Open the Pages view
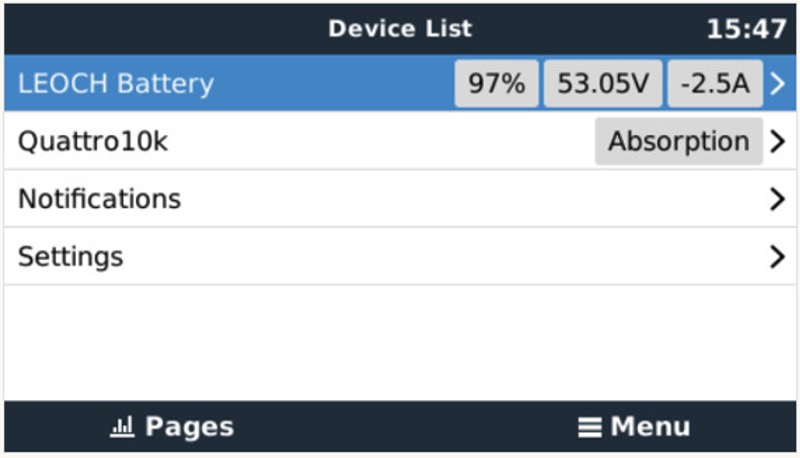Viewport: 800px width, 458px height. pyautogui.click(x=188, y=427)
